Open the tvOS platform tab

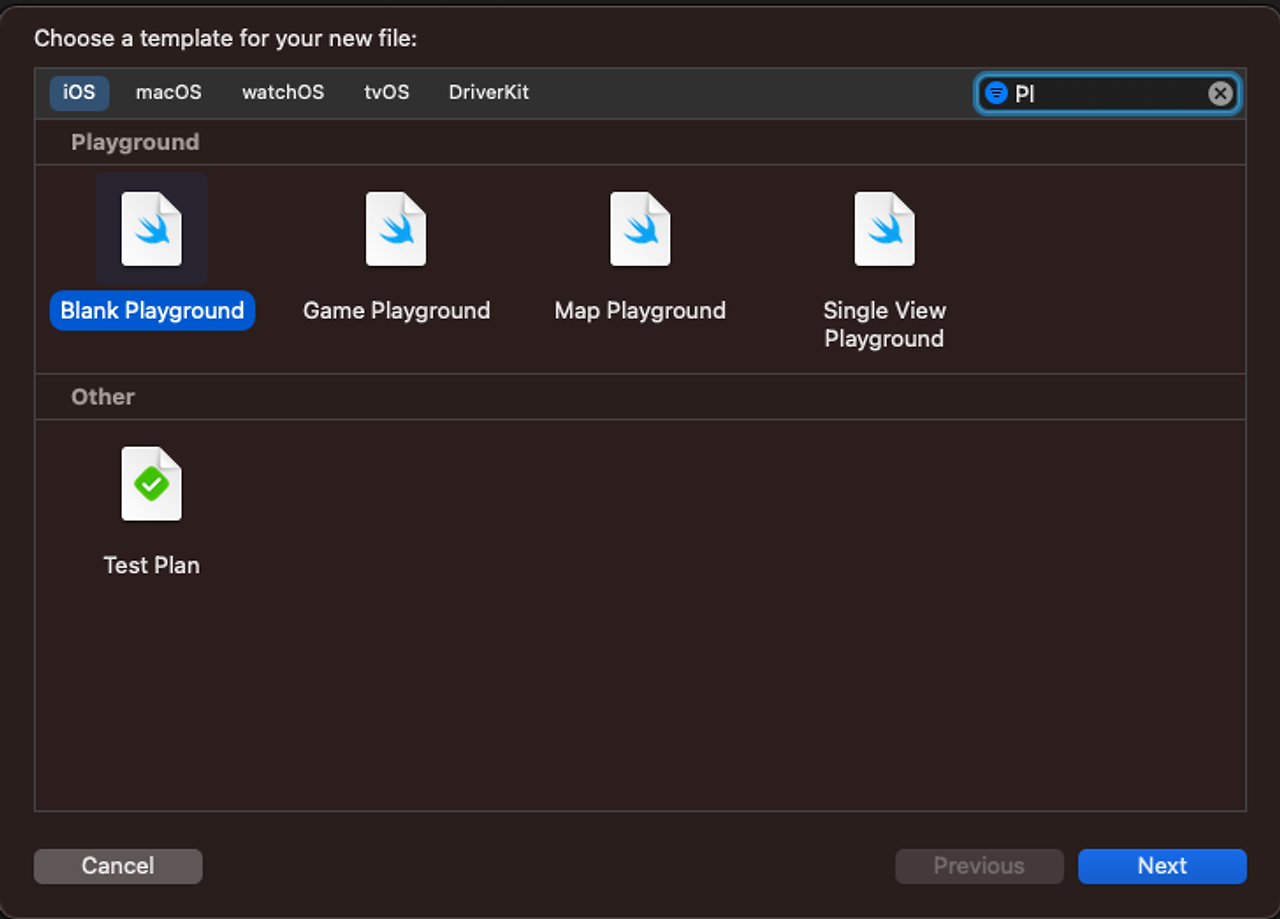[387, 92]
